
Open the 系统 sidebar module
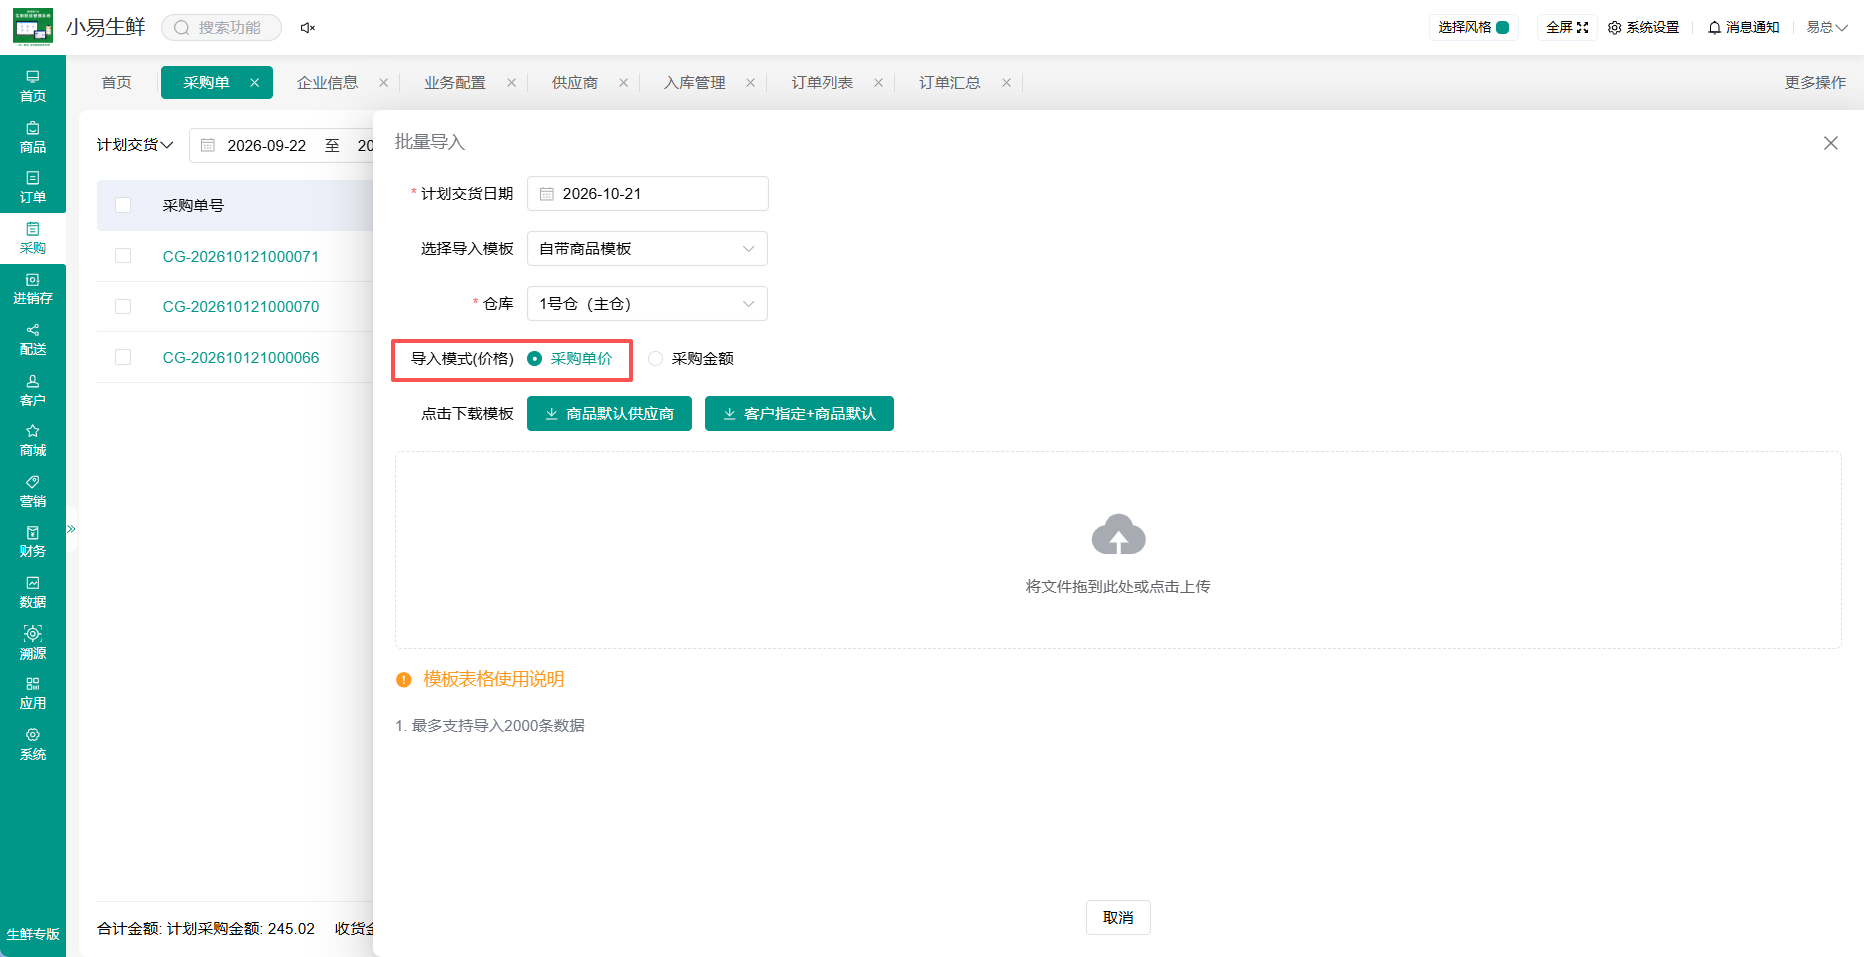(x=33, y=744)
